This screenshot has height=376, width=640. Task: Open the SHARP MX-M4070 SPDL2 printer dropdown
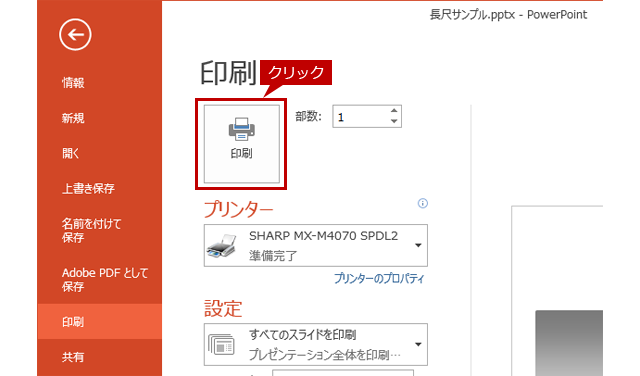pos(316,245)
